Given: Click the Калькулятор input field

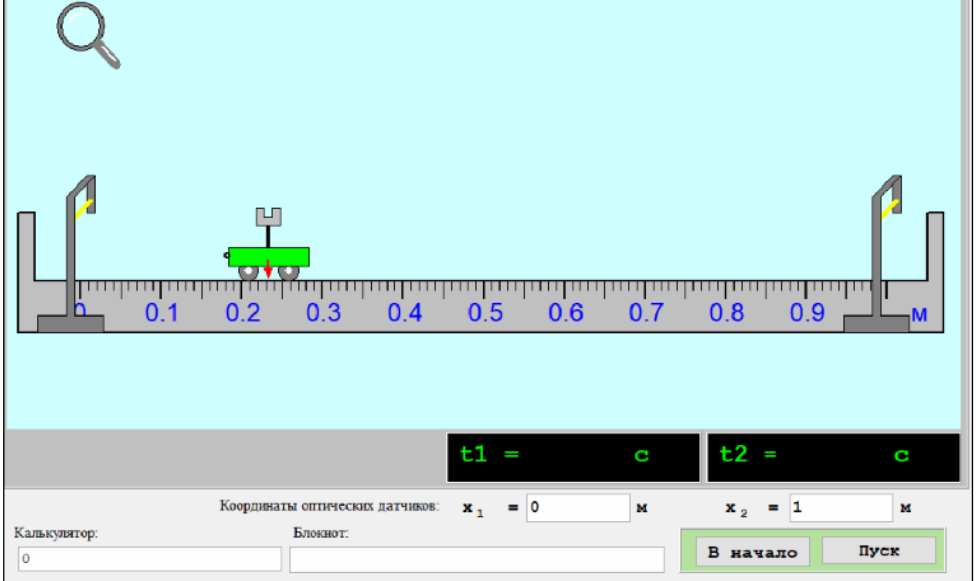Looking at the screenshot, I should pyautogui.click(x=149, y=559).
